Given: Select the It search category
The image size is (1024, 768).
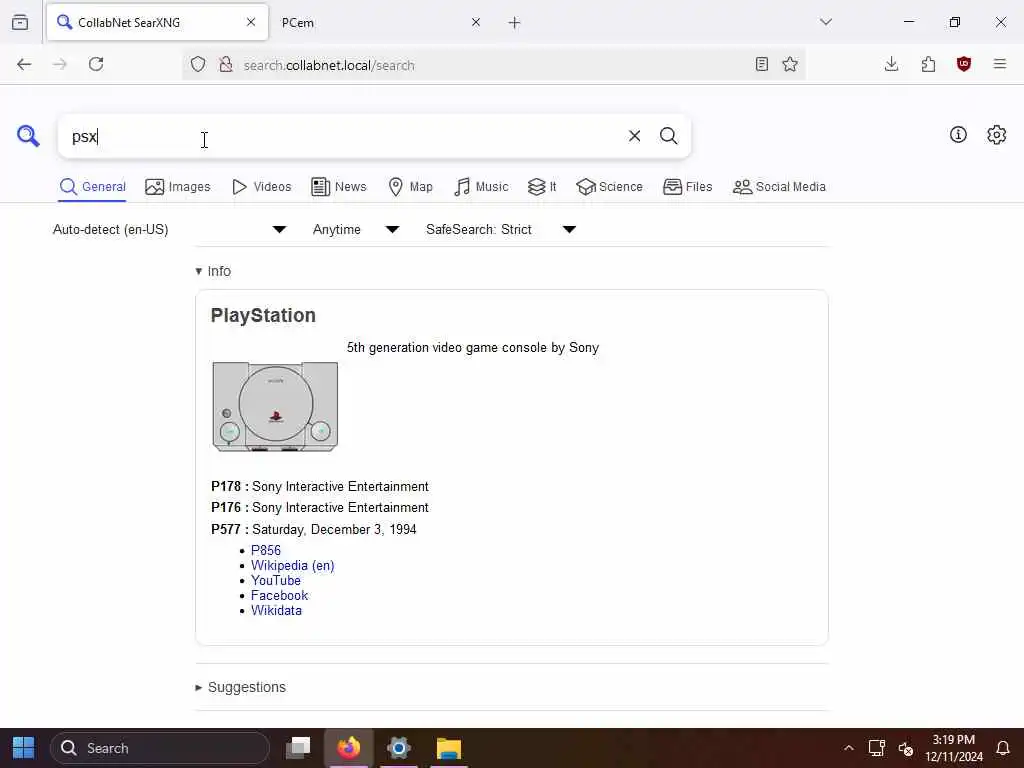Looking at the screenshot, I should pos(542,187).
